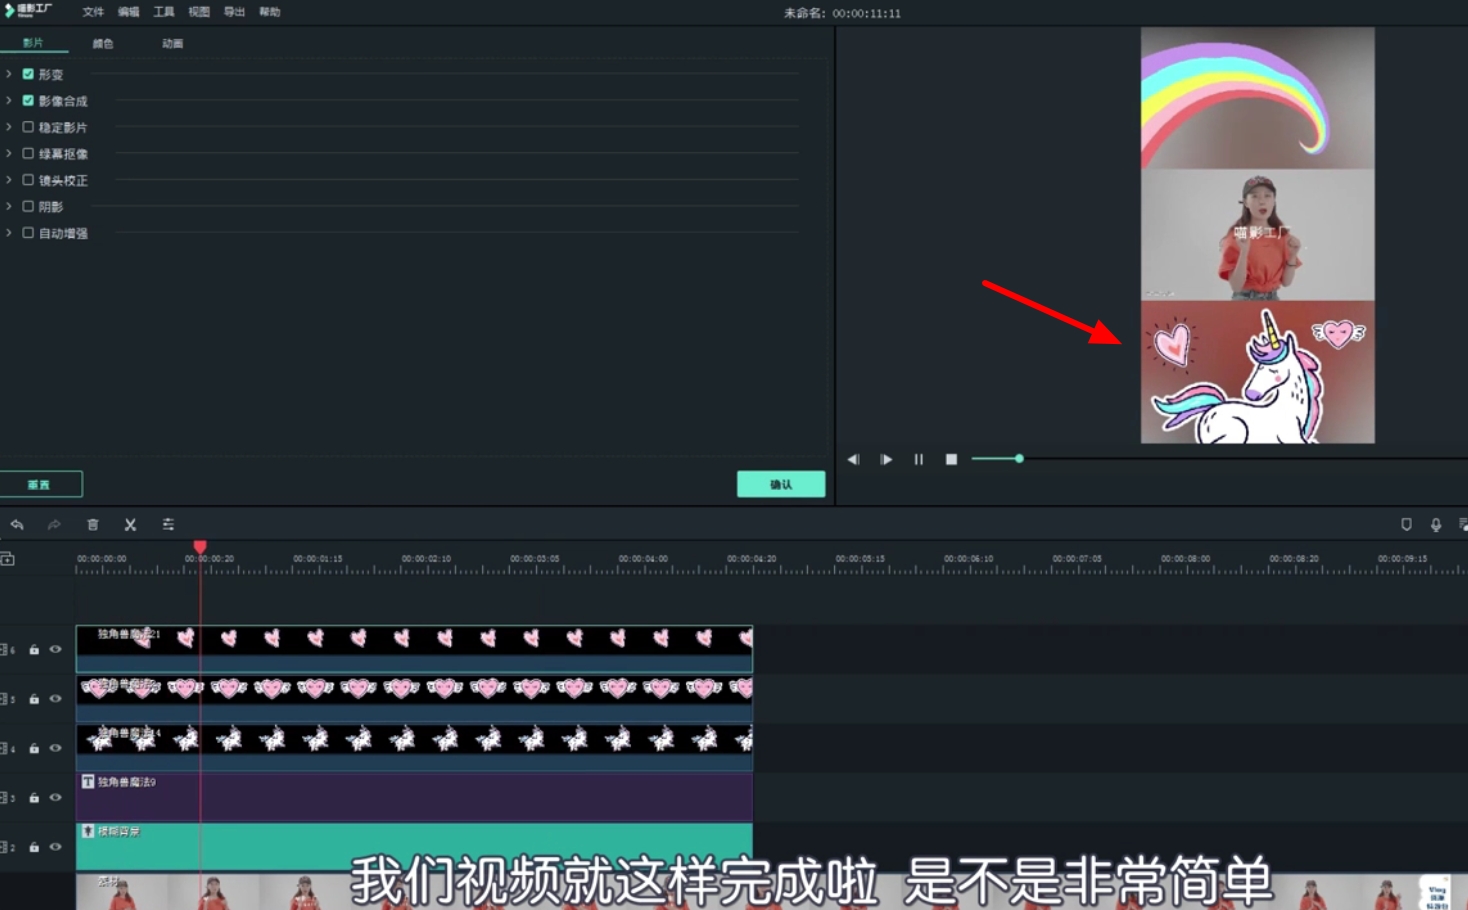1468x910 pixels.
Task: Select the Split (scissors) tool in timeline toolbar
Action: 131,524
